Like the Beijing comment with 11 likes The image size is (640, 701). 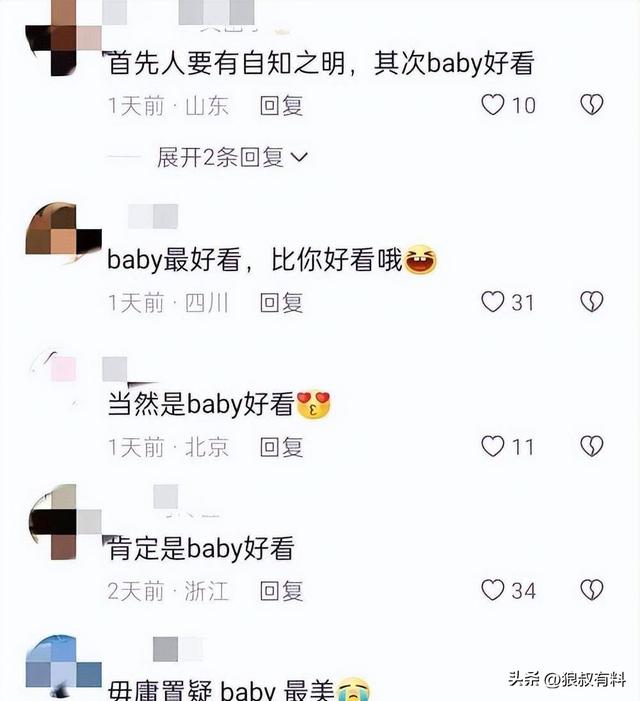point(493,446)
